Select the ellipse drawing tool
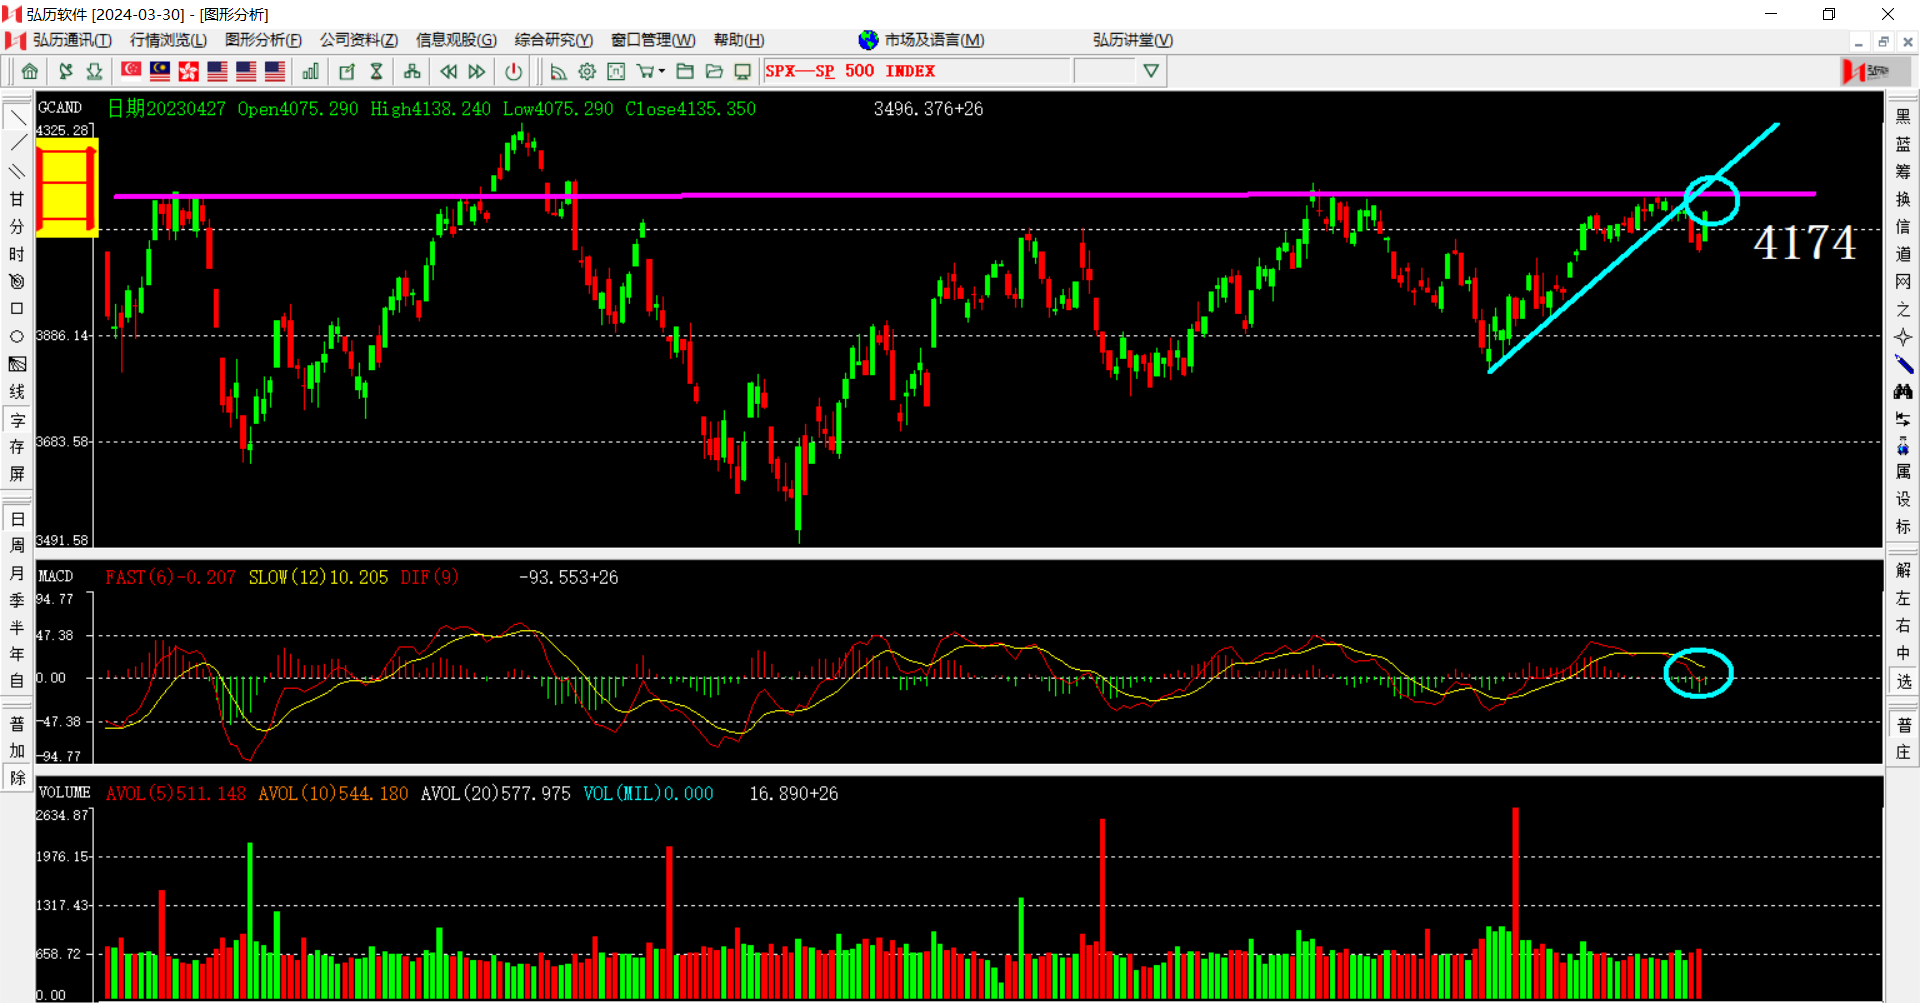Image resolution: width=1920 pixels, height=1003 pixels. click(17, 336)
